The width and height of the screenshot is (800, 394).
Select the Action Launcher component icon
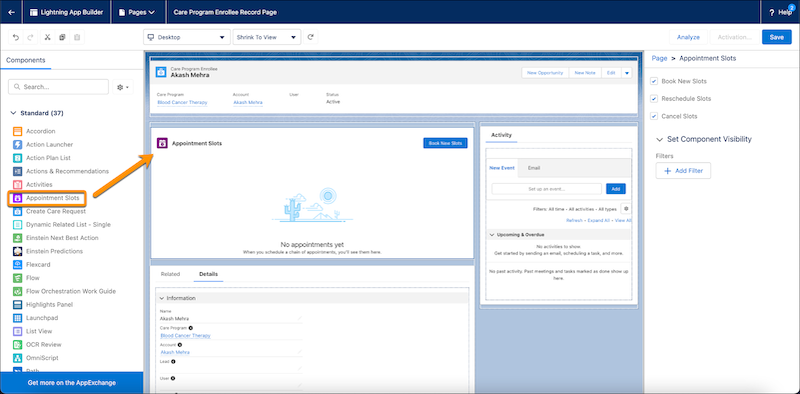coord(17,144)
